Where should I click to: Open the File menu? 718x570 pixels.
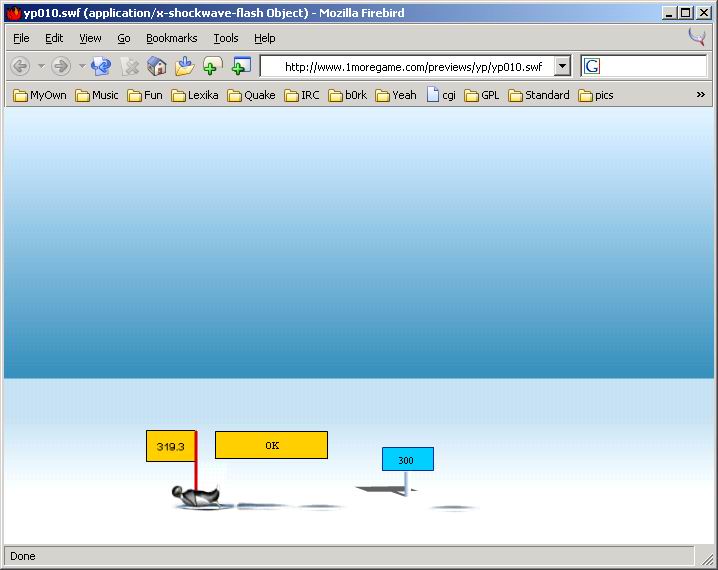point(21,38)
